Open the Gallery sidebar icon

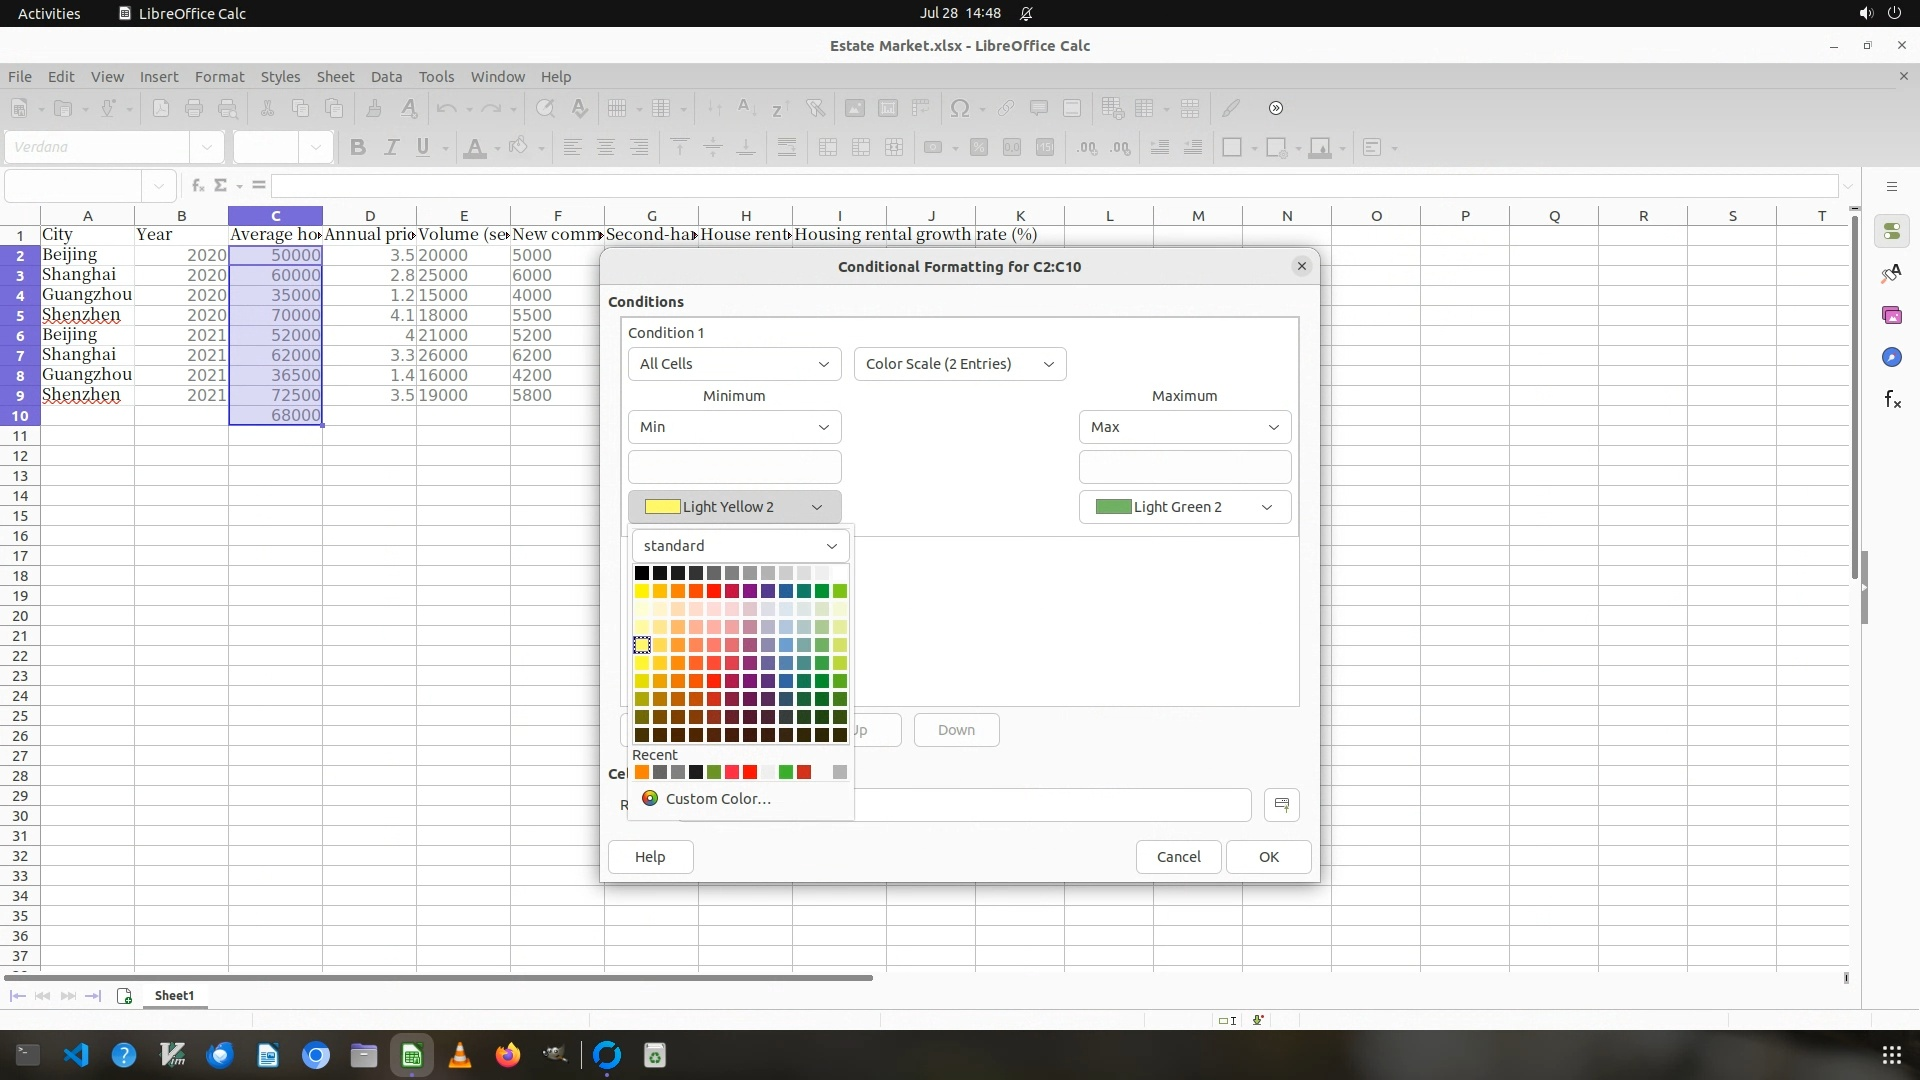point(1891,316)
